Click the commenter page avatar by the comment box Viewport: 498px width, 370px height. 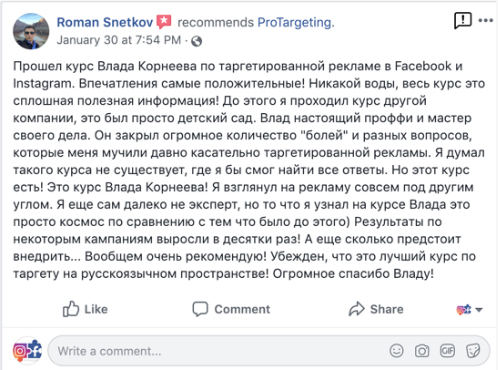coord(27,350)
